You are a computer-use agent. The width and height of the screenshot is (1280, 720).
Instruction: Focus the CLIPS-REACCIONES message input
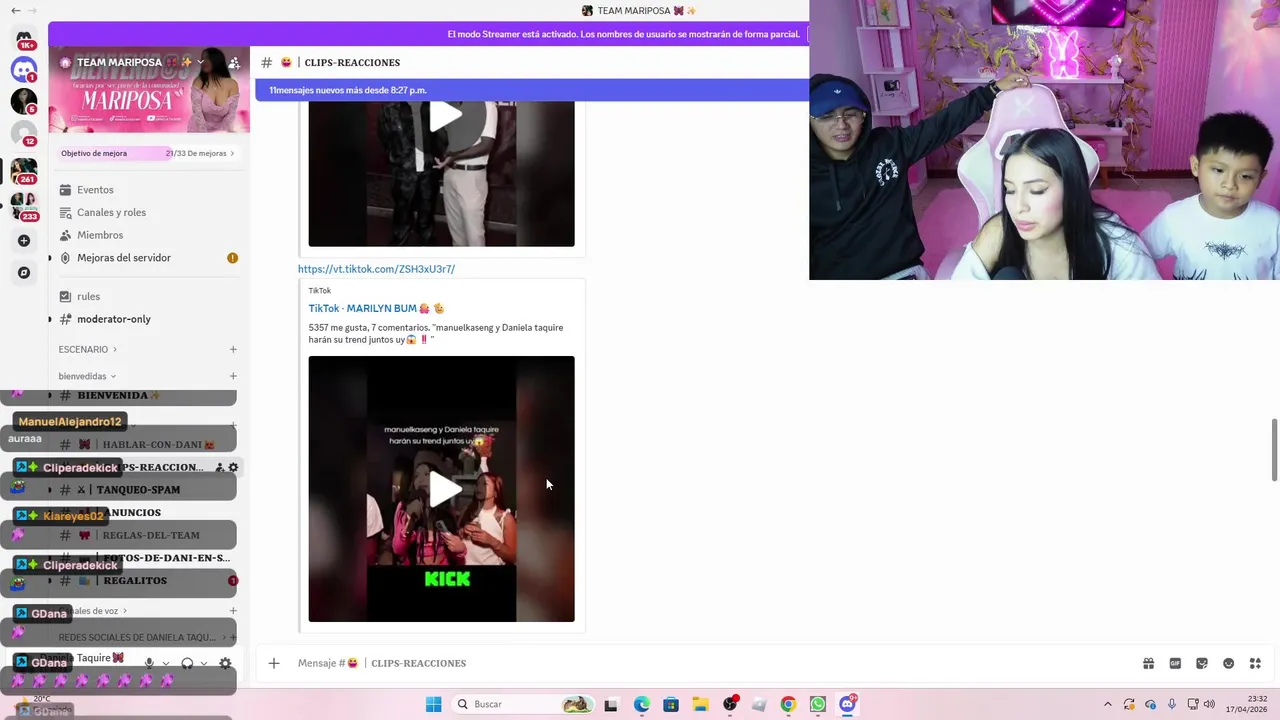point(700,663)
